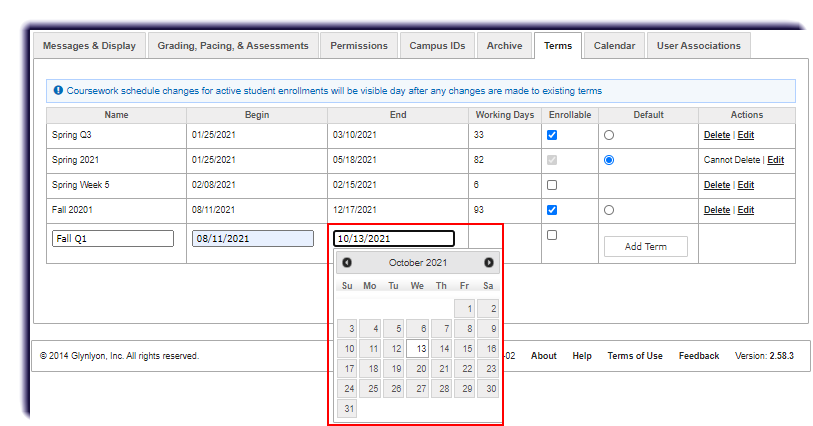
Task: Focus the Begin date field 08/11/2021
Action: click(254, 239)
